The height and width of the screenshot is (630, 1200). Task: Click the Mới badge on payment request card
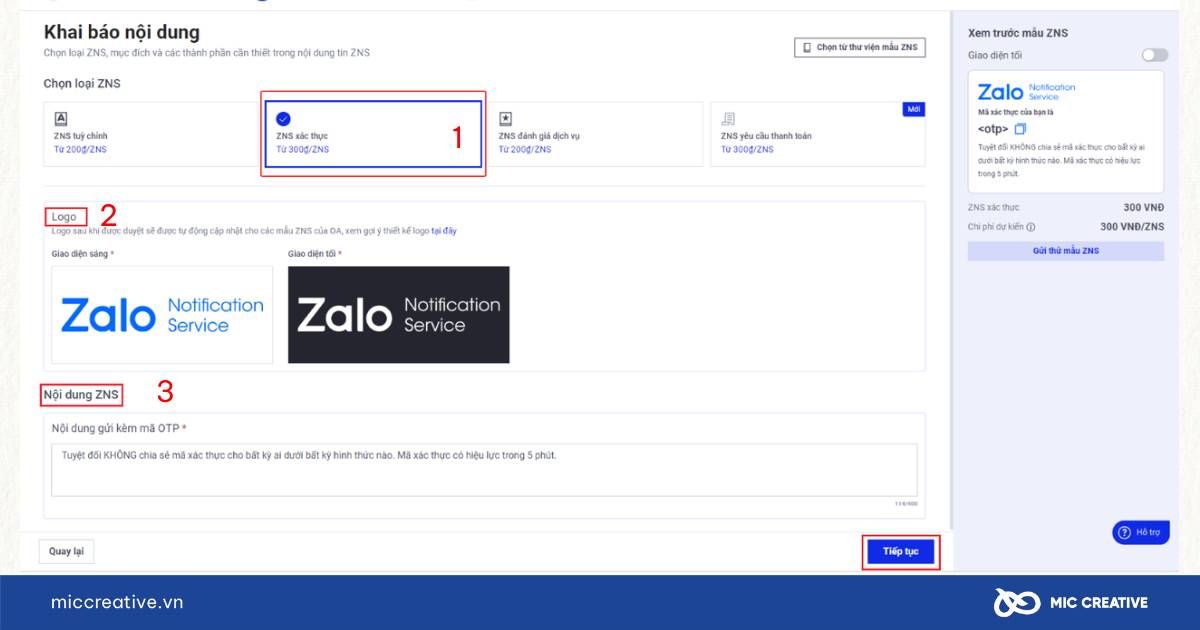coord(914,109)
